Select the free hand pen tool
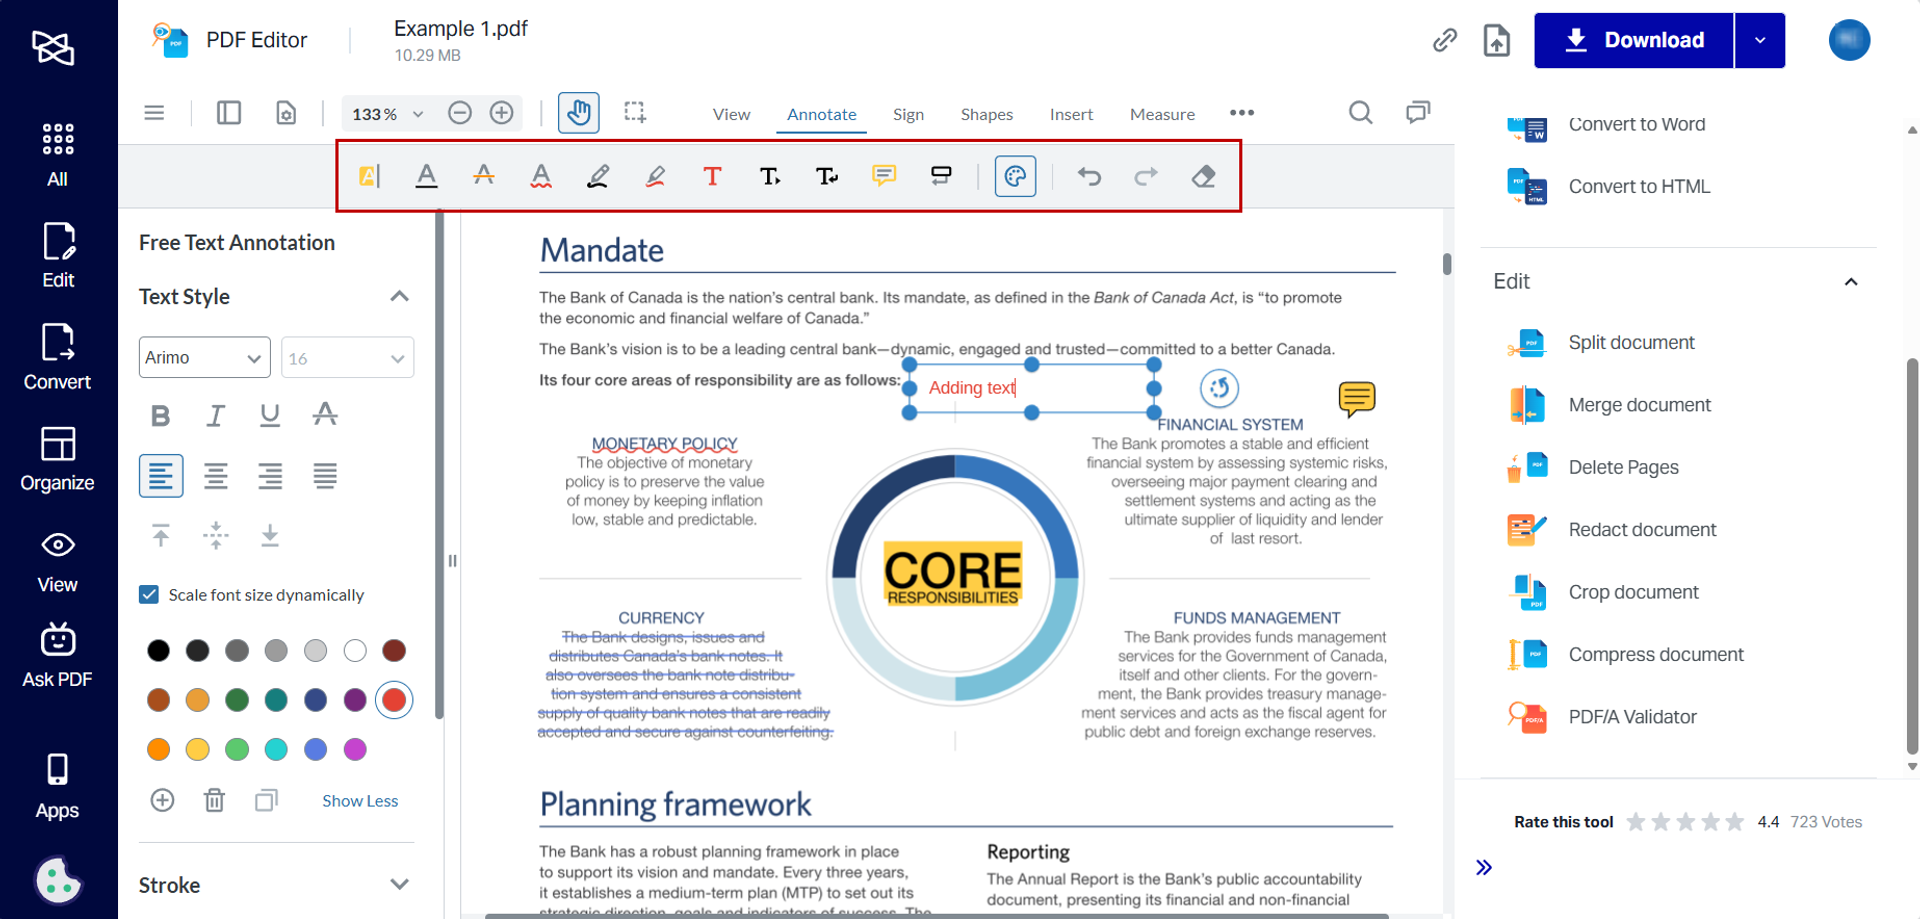 click(598, 176)
